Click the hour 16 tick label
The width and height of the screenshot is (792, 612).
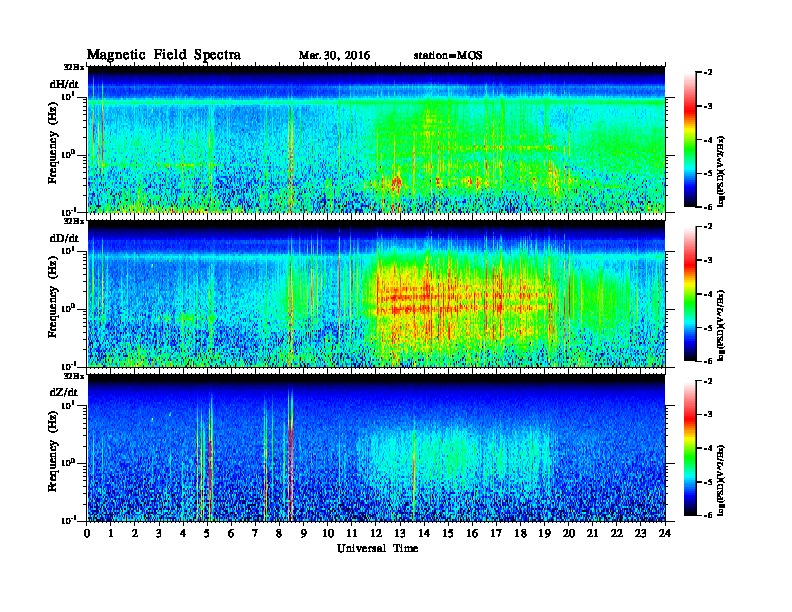pyautogui.click(x=472, y=534)
